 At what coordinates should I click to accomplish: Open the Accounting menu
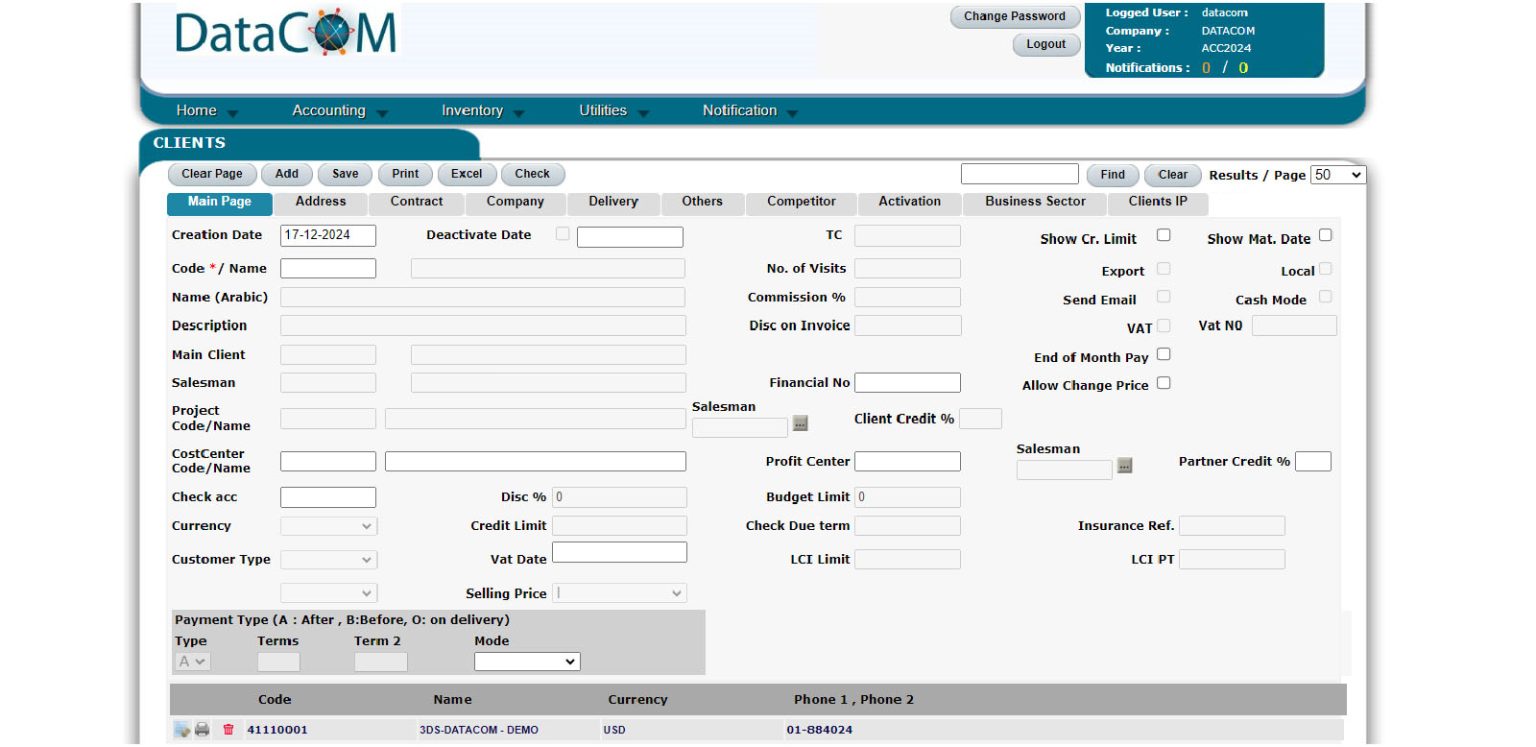click(x=330, y=110)
